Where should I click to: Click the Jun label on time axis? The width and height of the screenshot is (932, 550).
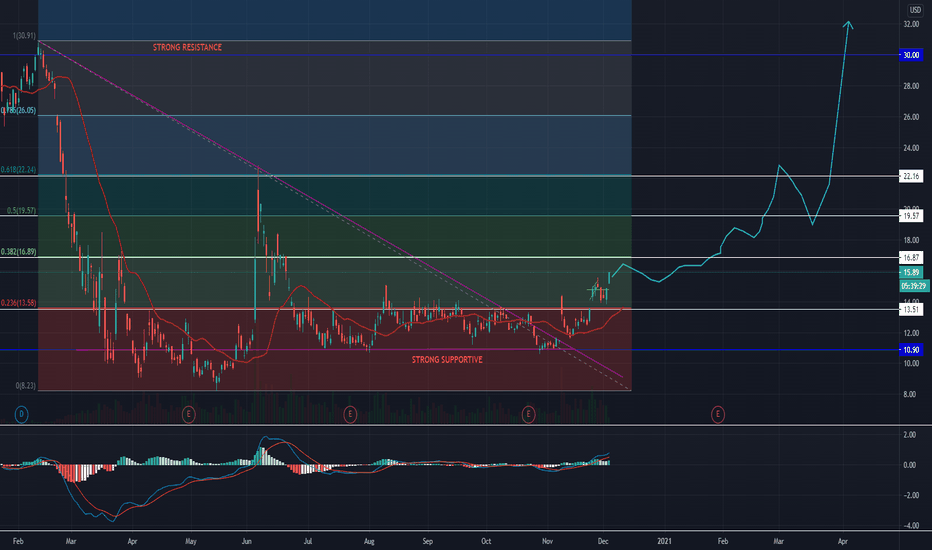click(247, 541)
